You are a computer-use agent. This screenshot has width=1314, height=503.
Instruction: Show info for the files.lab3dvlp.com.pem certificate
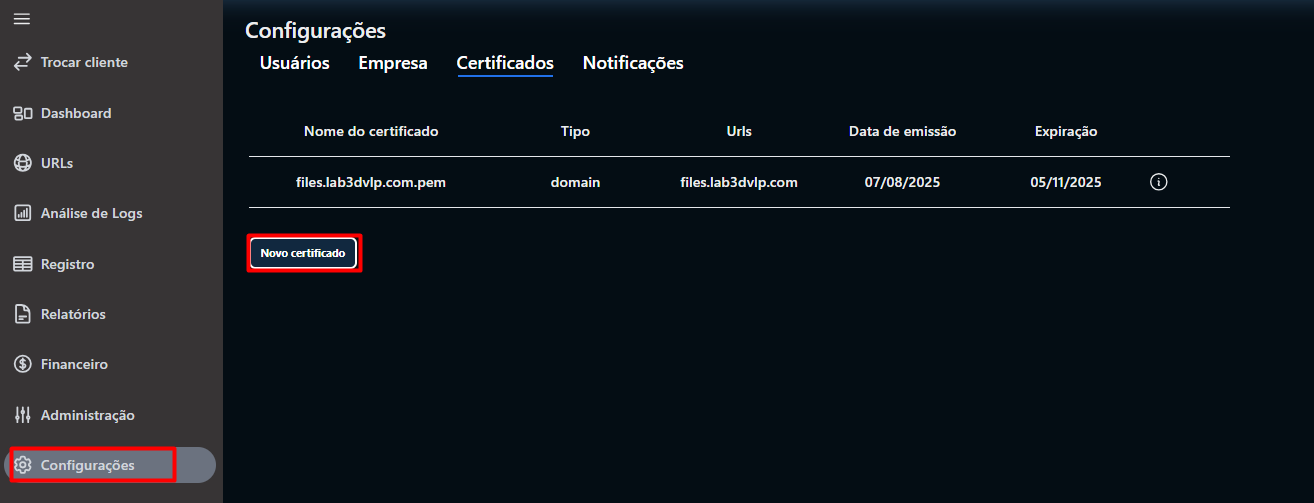tap(1159, 182)
